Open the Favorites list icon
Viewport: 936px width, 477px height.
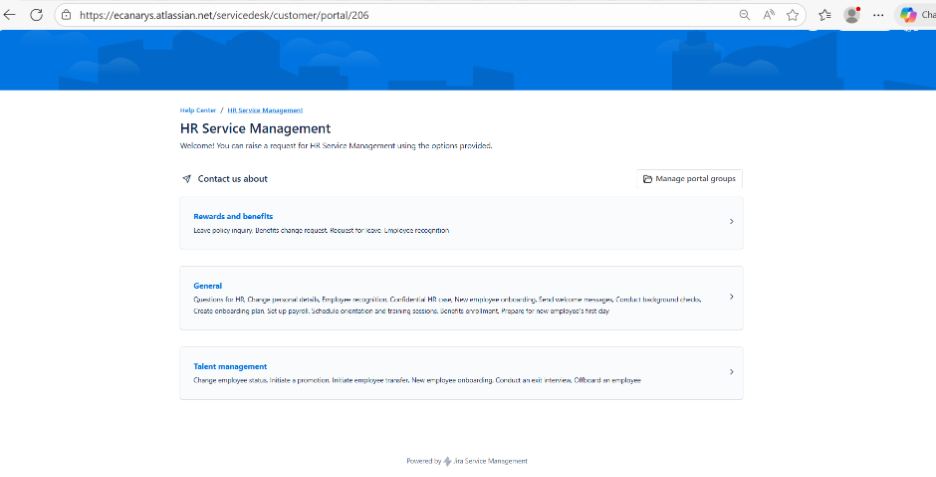point(824,15)
